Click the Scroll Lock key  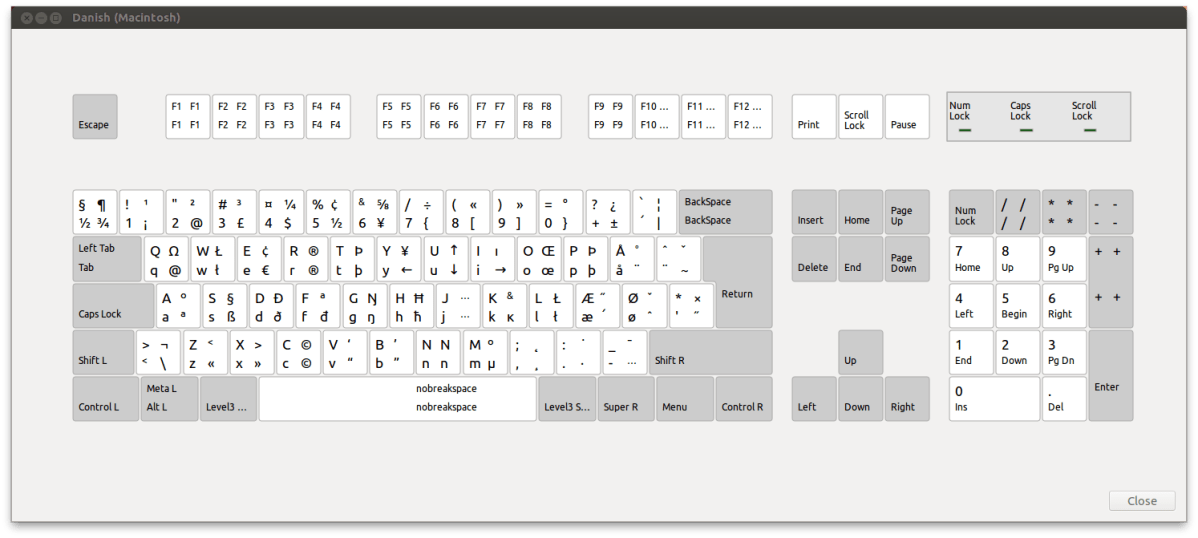coord(861,116)
